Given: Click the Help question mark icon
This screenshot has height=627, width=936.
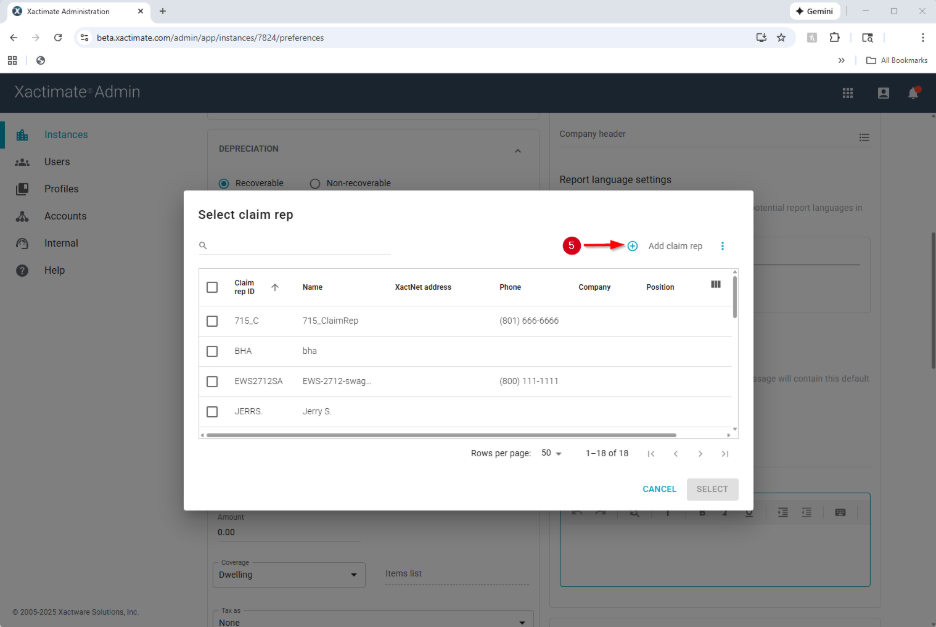Looking at the screenshot, I should click(22, 271).
